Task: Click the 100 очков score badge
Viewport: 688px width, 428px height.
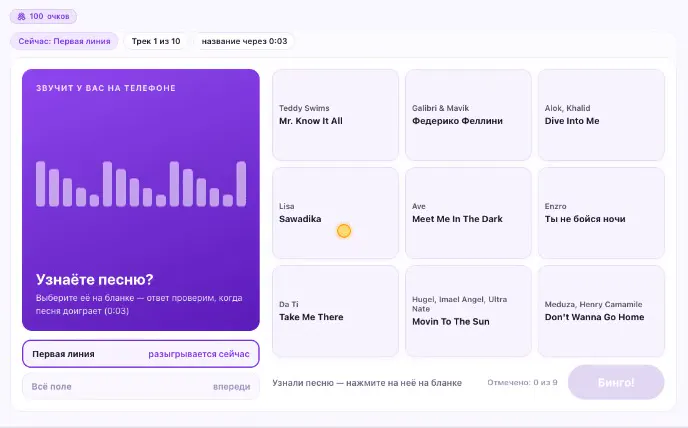Action: (43, 17)
